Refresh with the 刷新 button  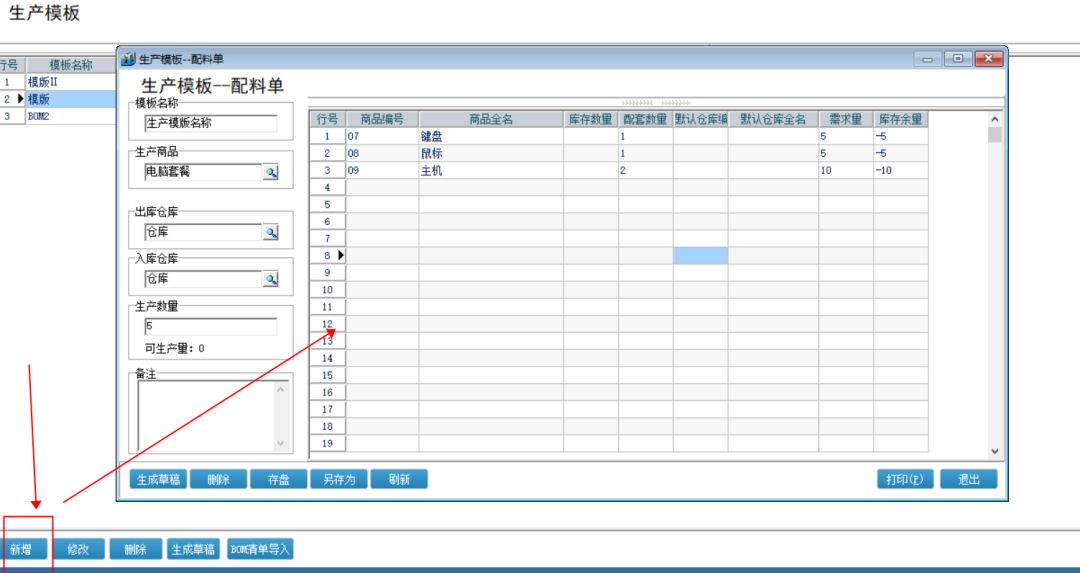pyautogui.click(x=399, y=479)
